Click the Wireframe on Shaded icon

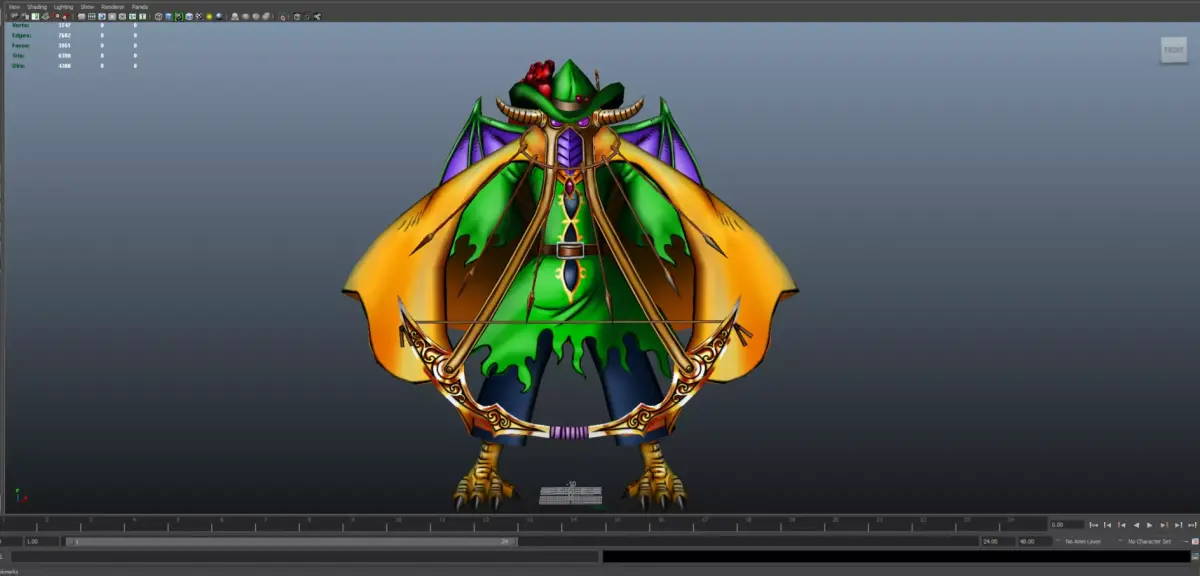(x=189, y=16)
